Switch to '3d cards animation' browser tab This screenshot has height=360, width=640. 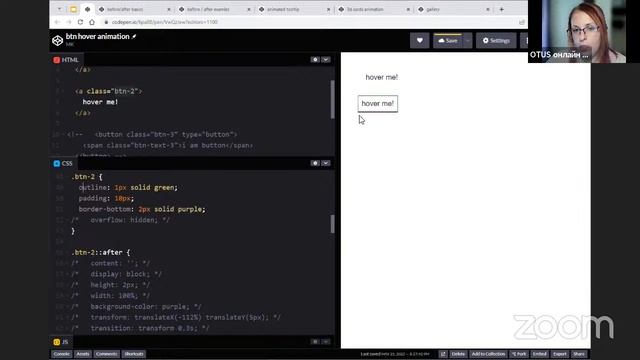coord(373,9)
